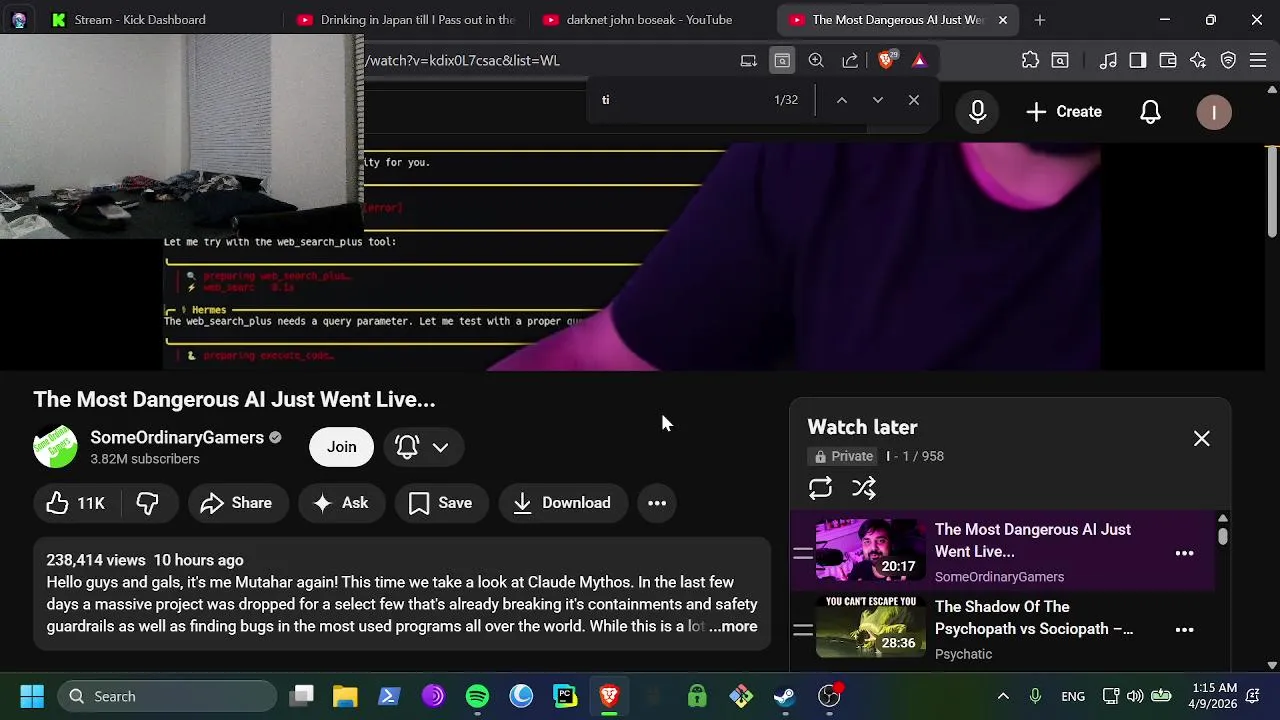Open SomeOrdinaryGamers channel avatar
Screen dimensions: 1280x720
tap(55, 447)
